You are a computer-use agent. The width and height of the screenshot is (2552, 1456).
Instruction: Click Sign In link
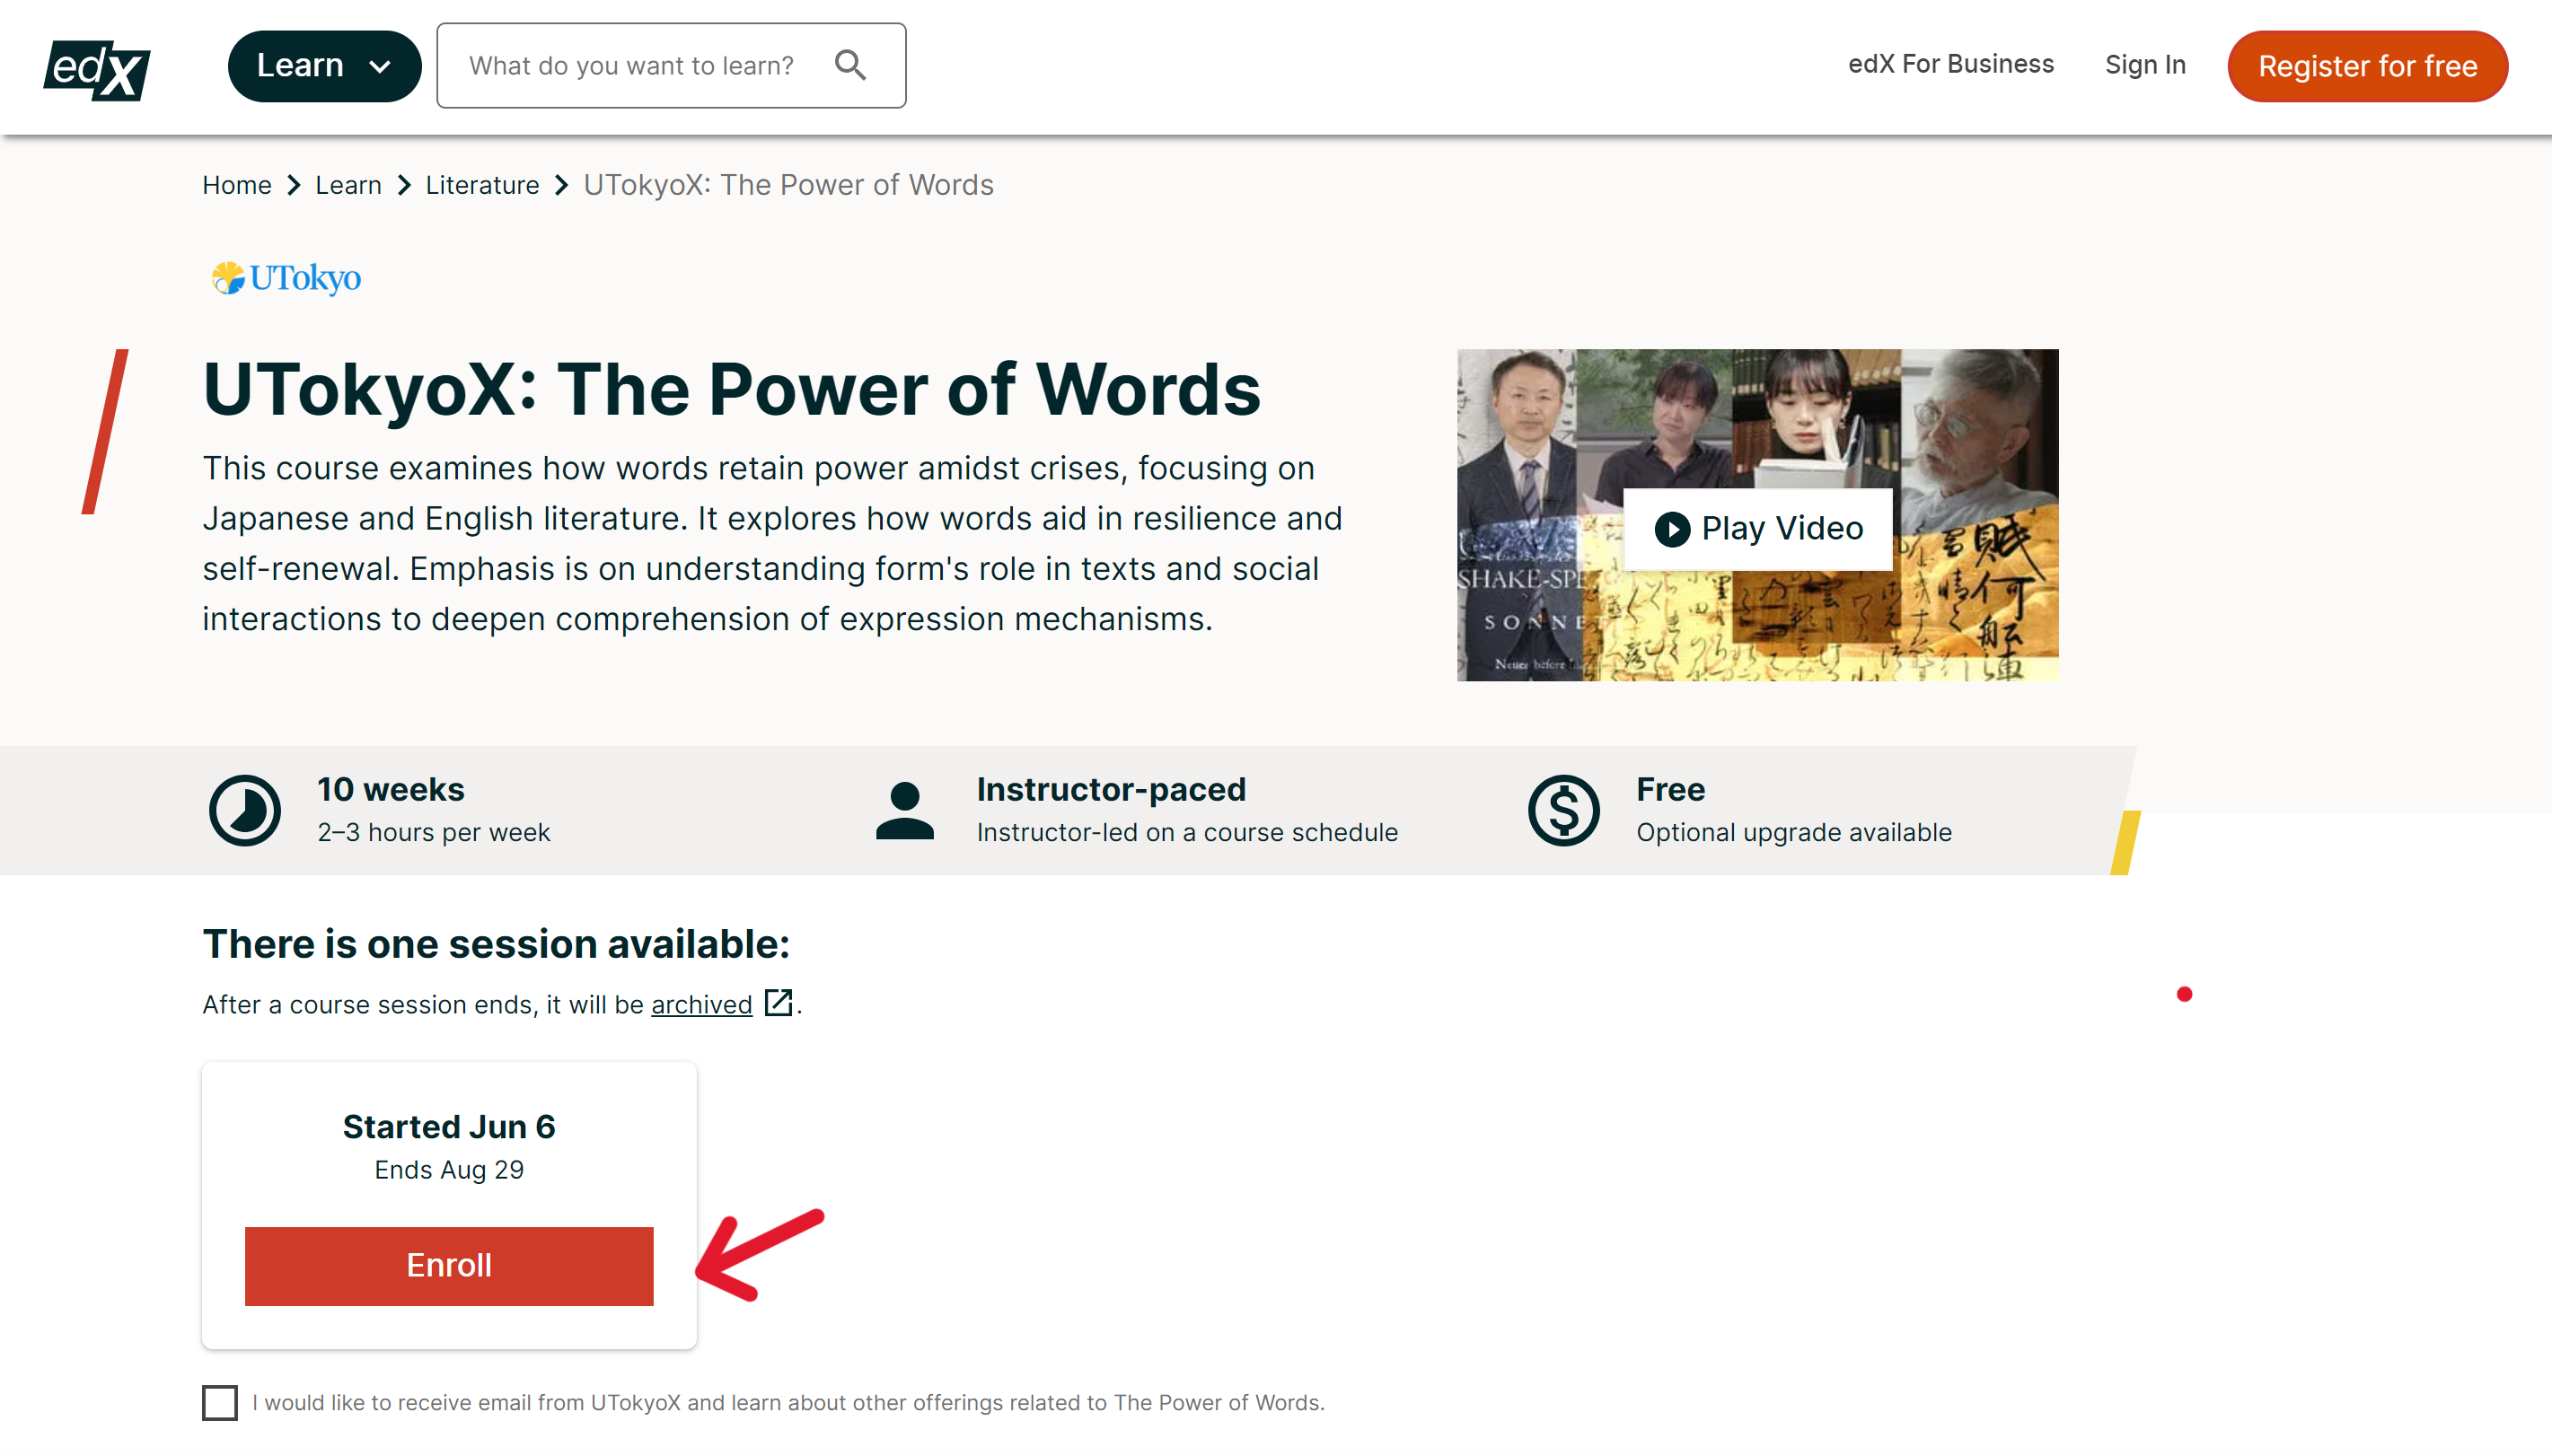2145,64
